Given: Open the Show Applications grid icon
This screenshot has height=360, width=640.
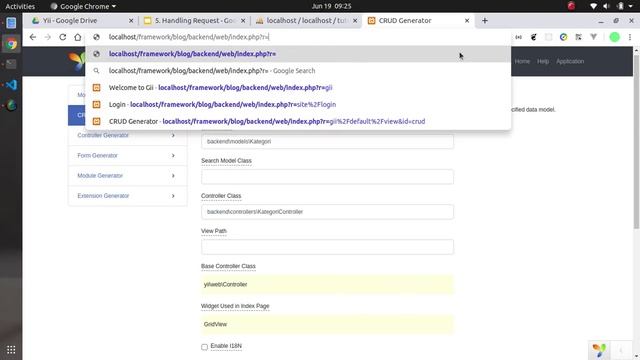Looking at the screenshot, I should [x=11, y=350].
